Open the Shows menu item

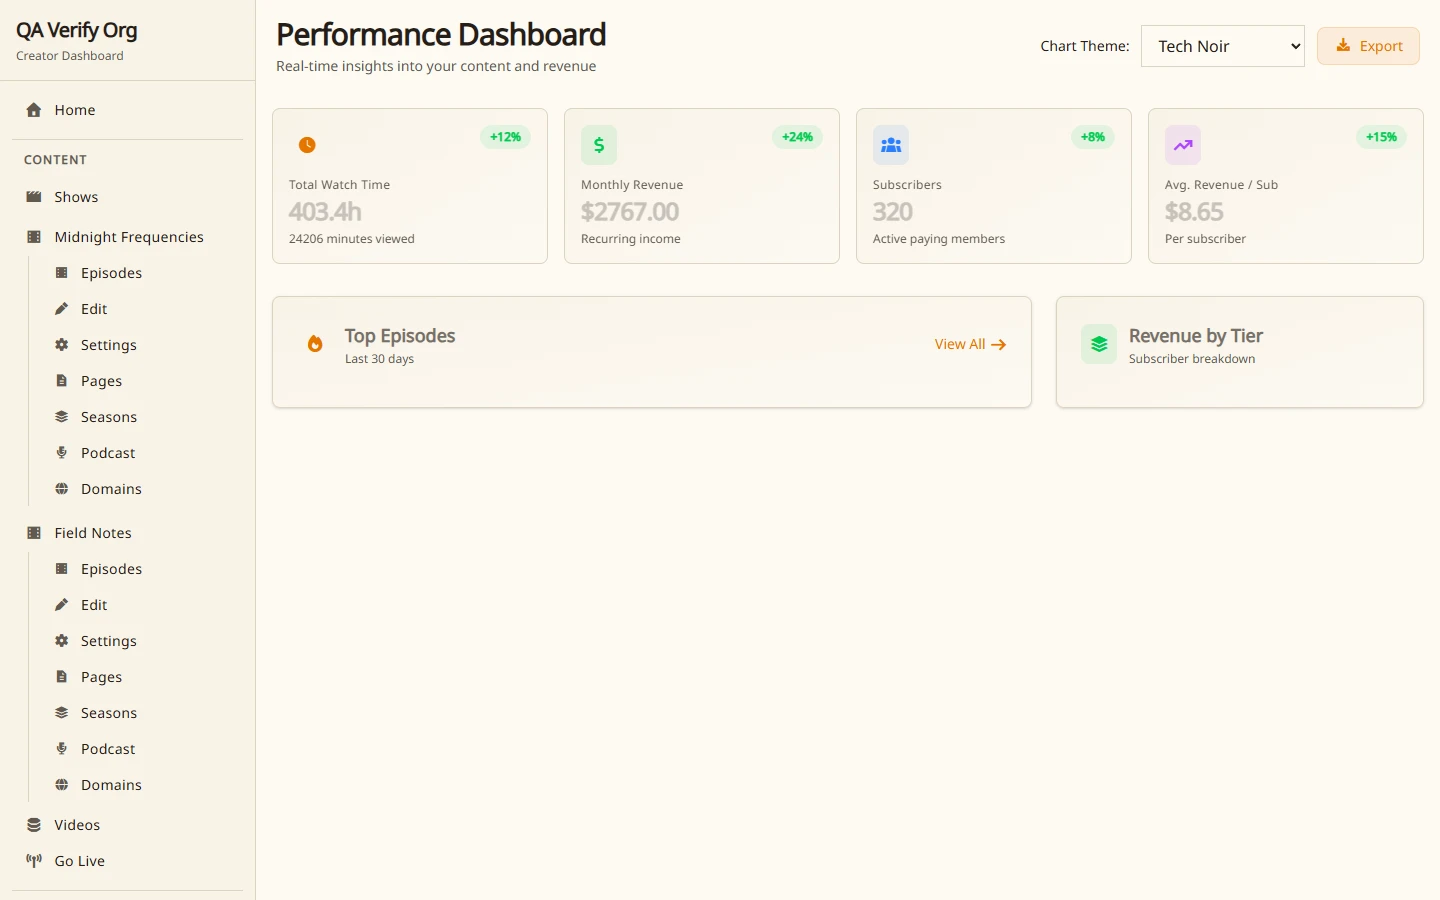128,197
